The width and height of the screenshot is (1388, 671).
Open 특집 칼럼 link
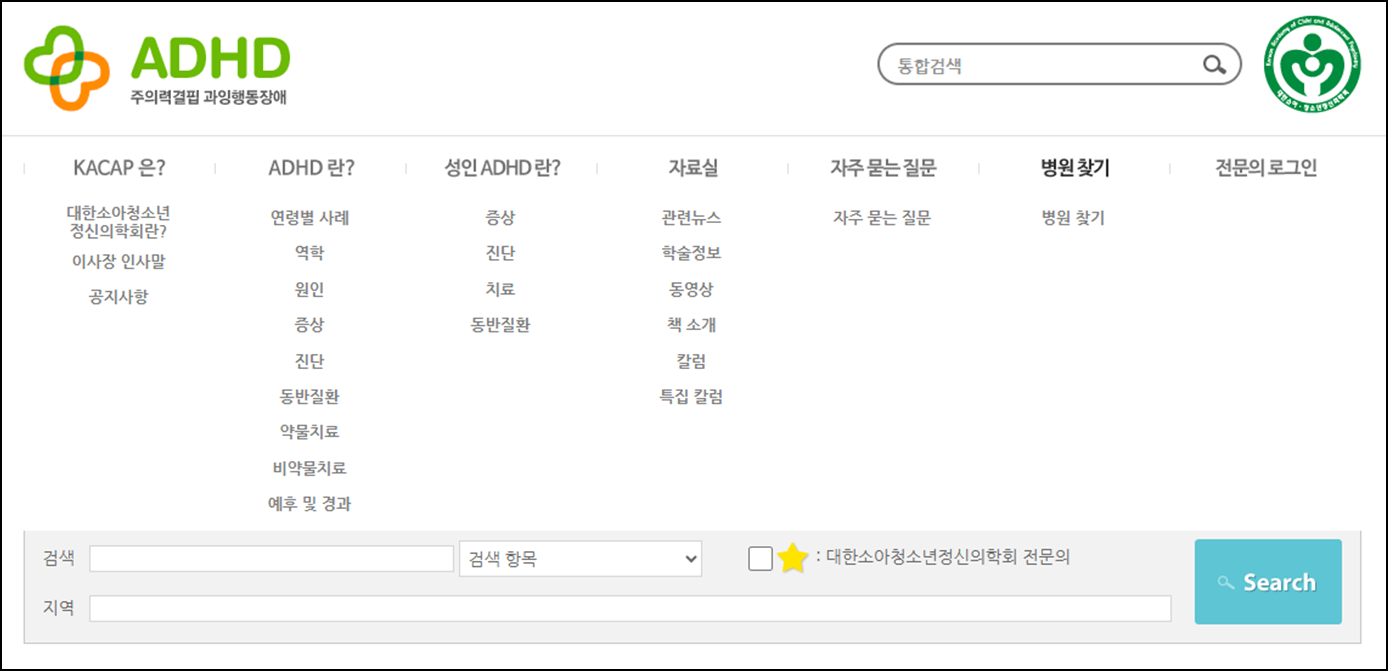tap(691, 397)
